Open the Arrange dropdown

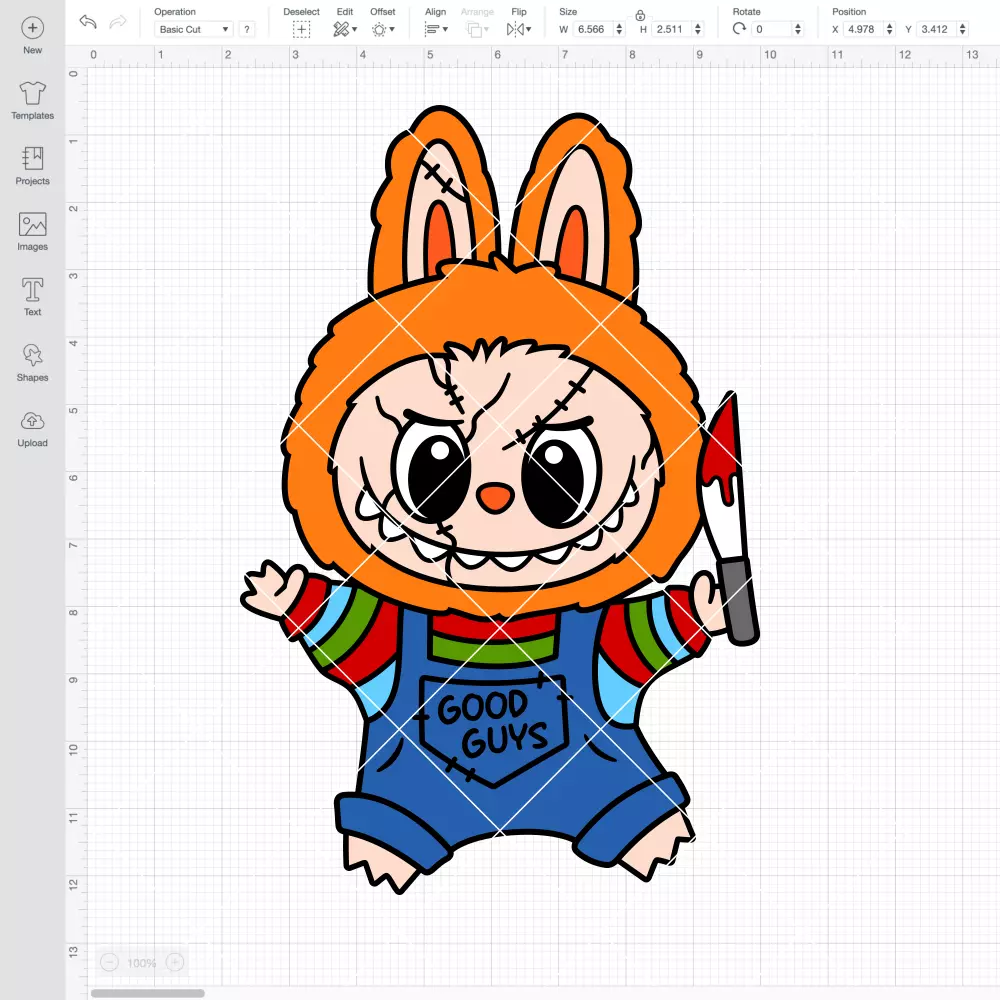[477, 29]
